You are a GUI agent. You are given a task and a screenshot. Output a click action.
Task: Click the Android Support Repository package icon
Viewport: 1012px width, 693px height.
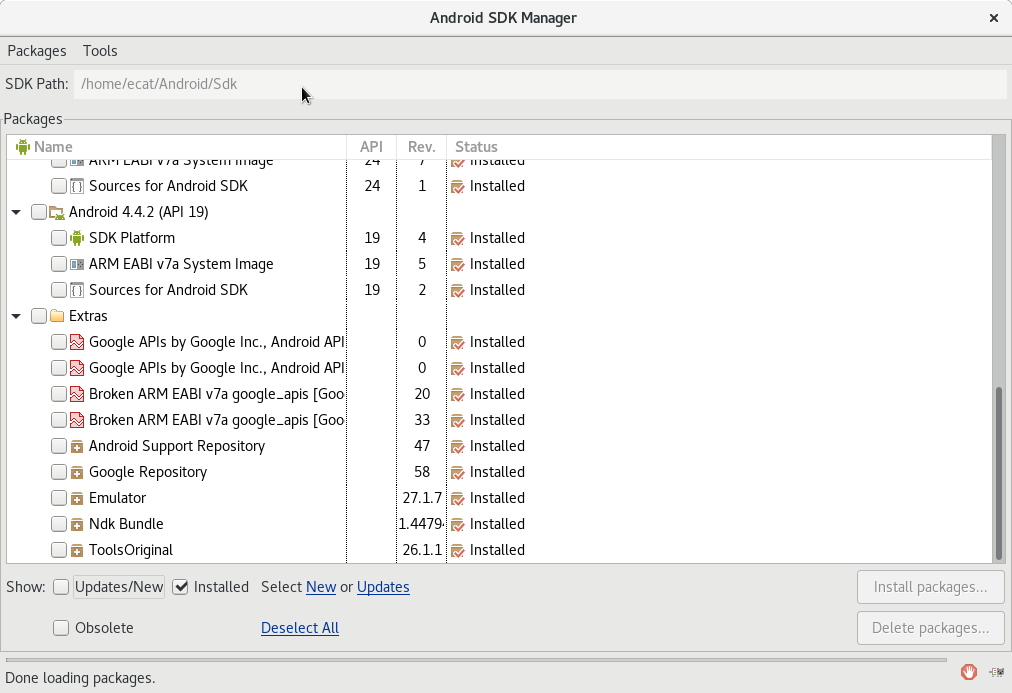click(77, 446)
